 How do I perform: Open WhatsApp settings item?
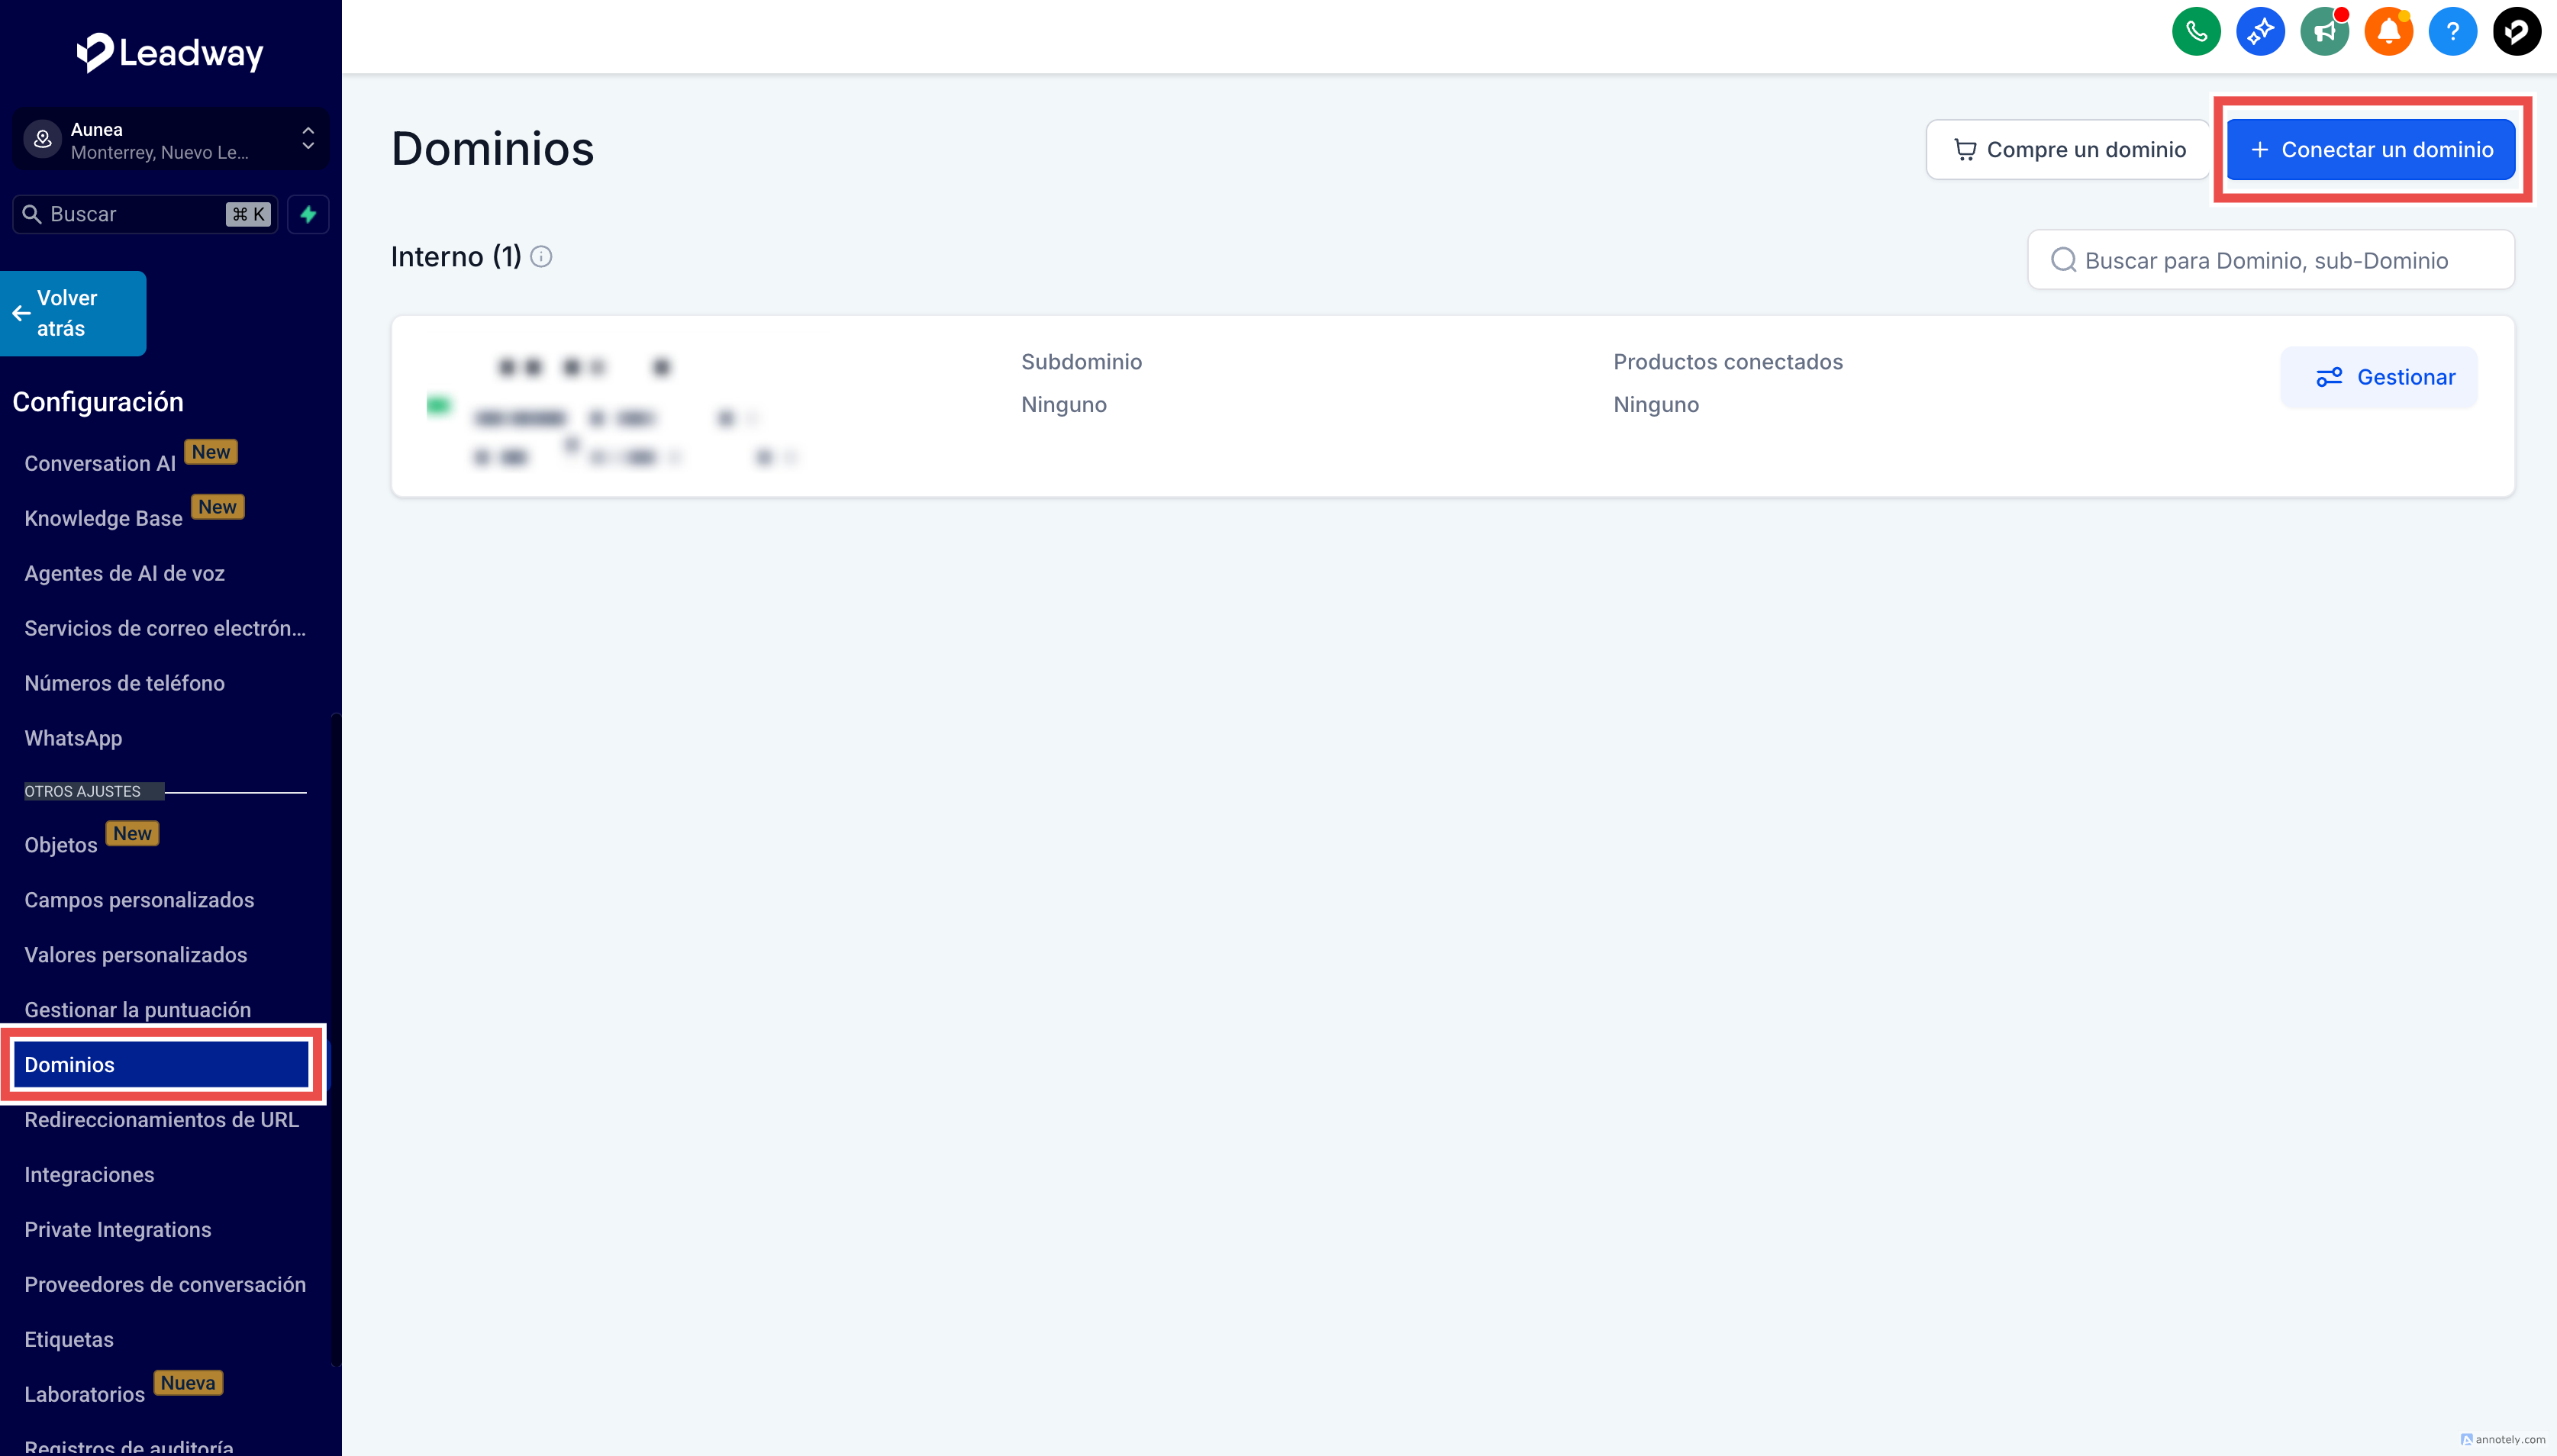[x=73, y=738]
